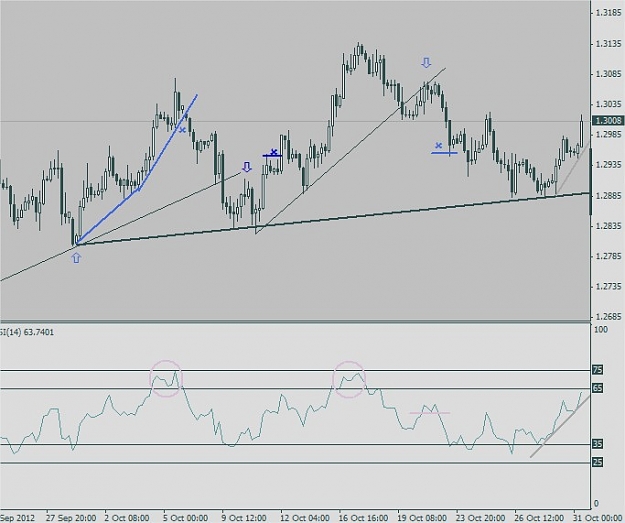Select the down arrow above the 19 Oct high
625x523 pixels.
(x=426, y=63)
